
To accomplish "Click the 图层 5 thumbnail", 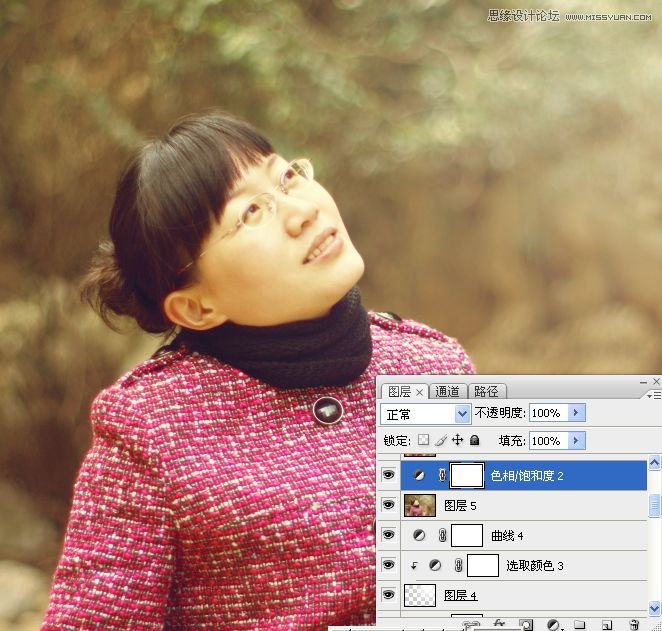I will click(x=420, y=506).
